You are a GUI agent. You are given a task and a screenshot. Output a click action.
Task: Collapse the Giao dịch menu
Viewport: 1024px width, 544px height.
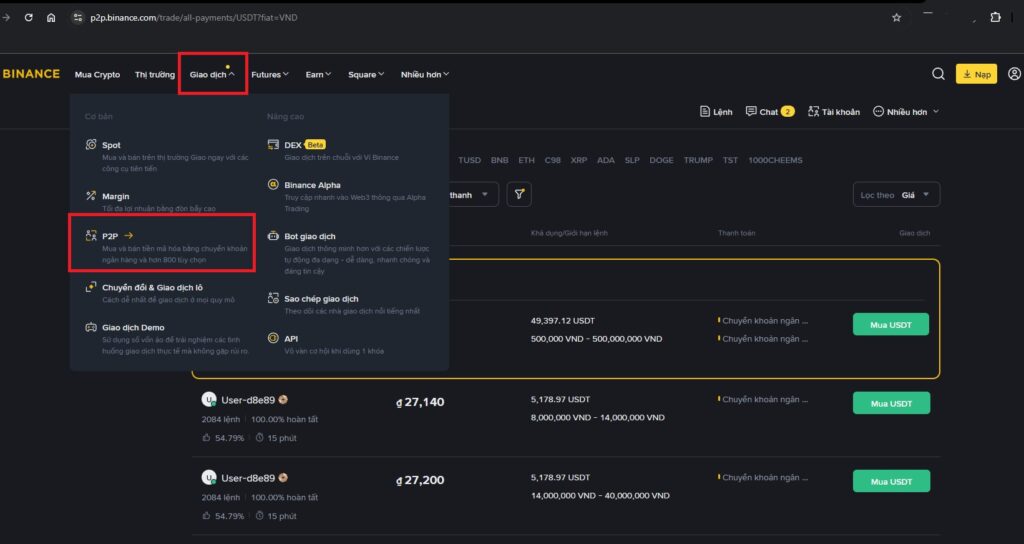[x=212, y=74]
